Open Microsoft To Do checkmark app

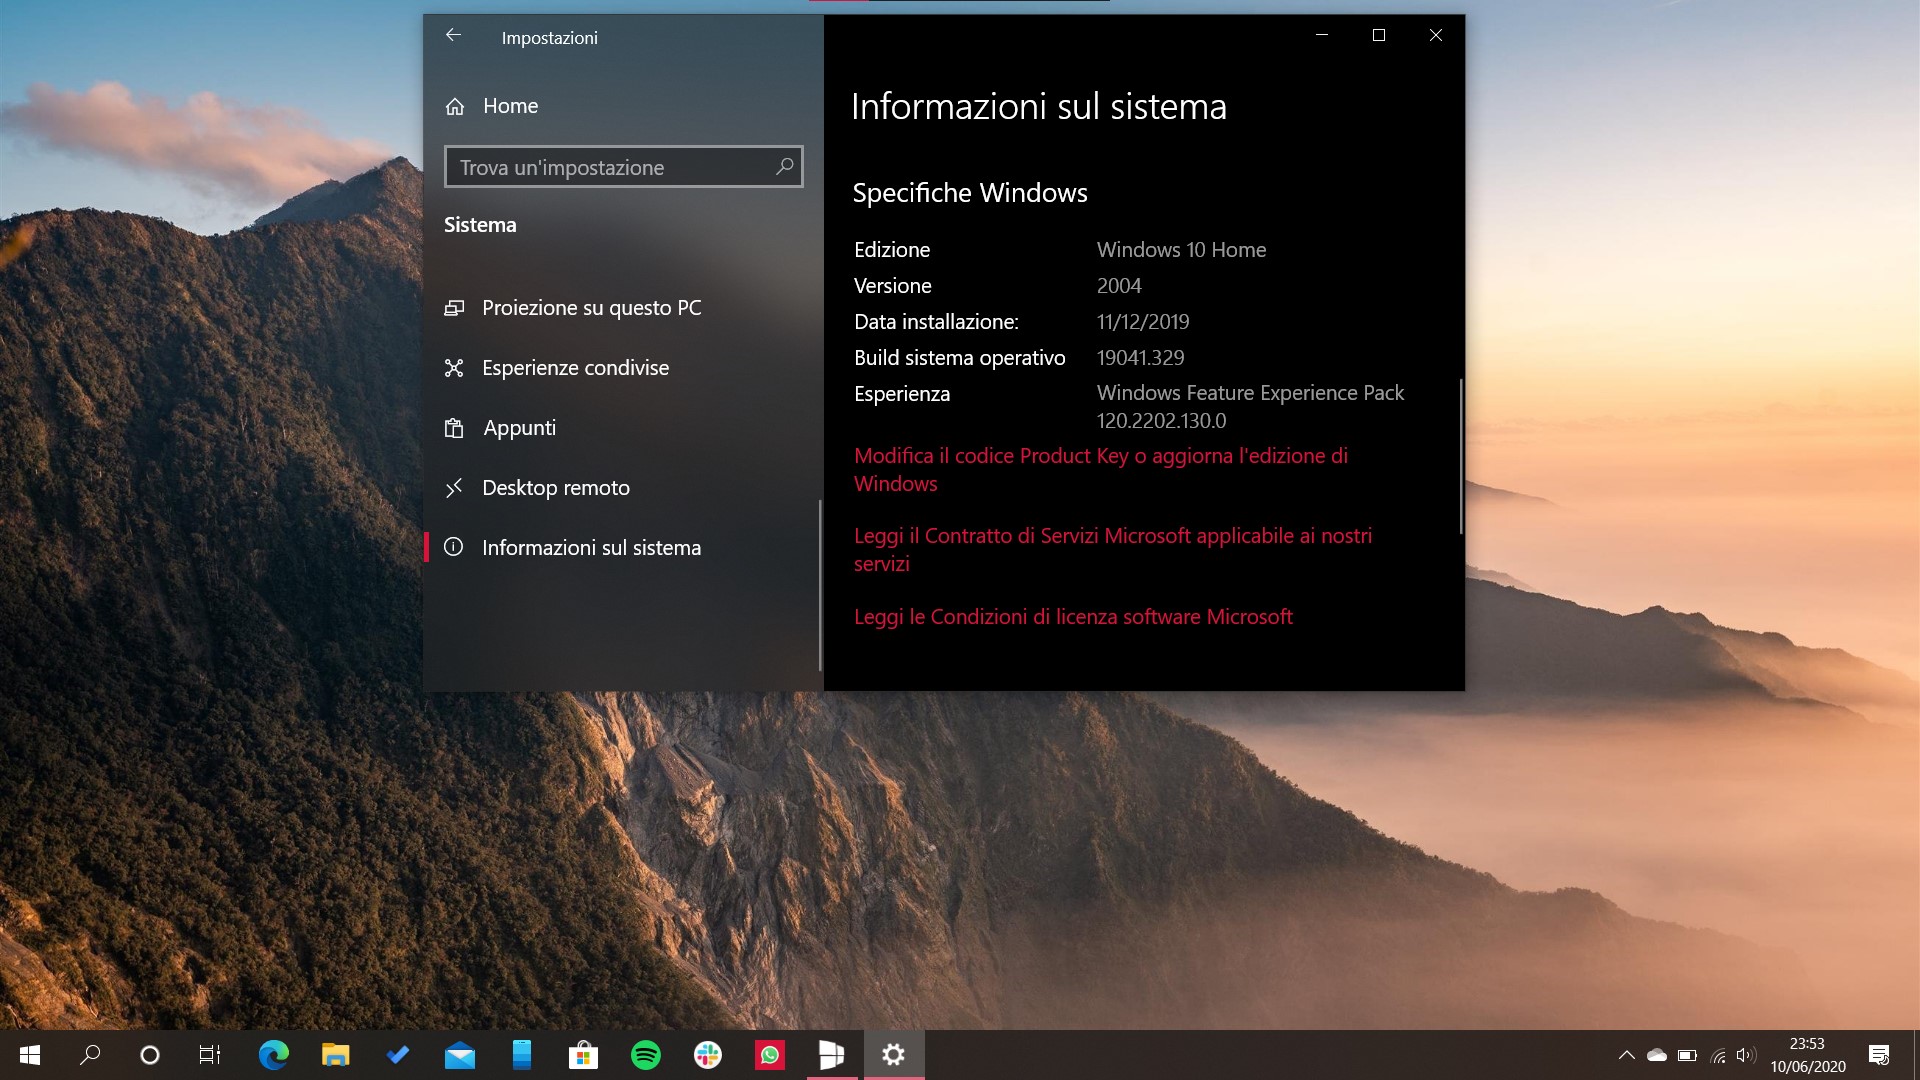(x=397, y=1055)
